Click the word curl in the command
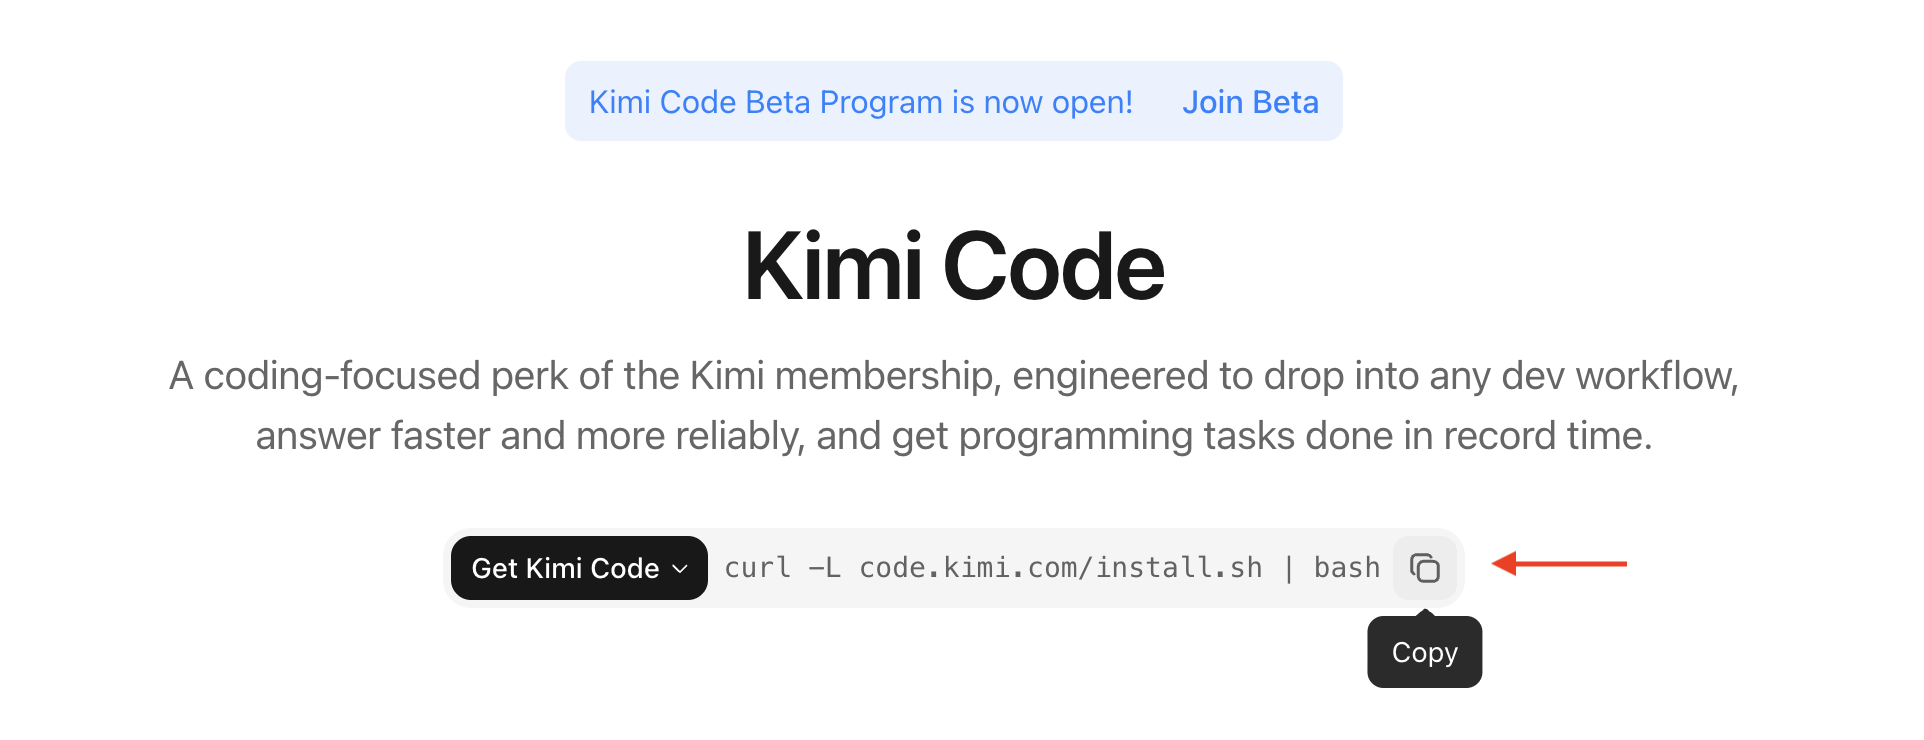 tap(757, 568)
